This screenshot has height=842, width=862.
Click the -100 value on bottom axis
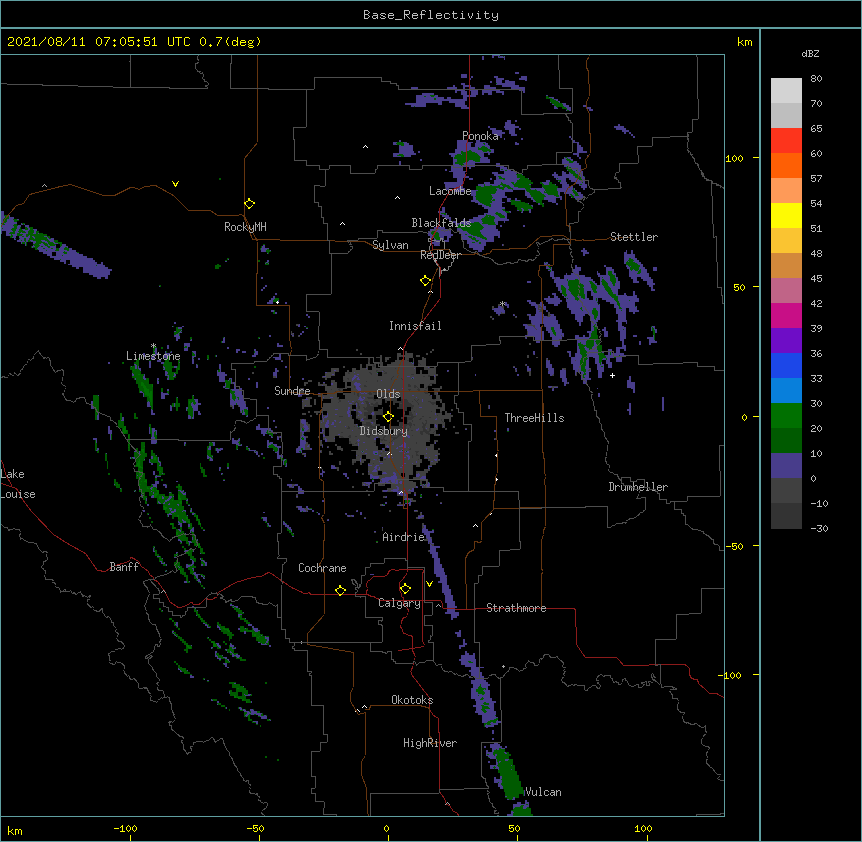point(125,828)
